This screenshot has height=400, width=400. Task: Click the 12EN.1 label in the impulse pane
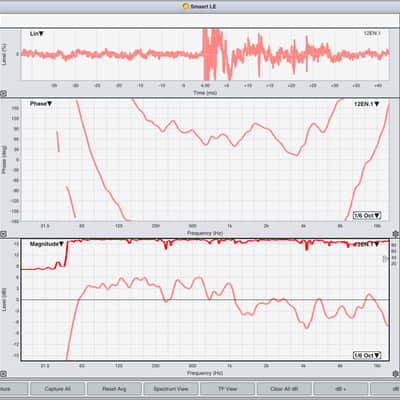(372, 33)
